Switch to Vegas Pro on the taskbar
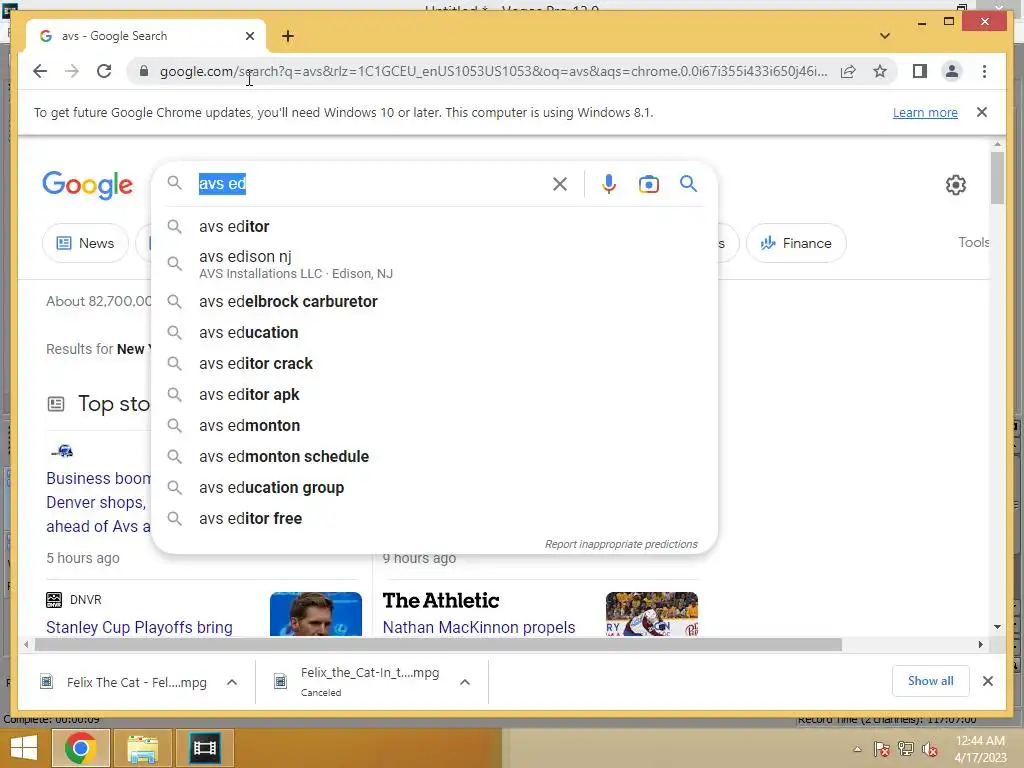Image resolution: width=1024 pixels, height=768 pixels. click(x=204, y=748)
